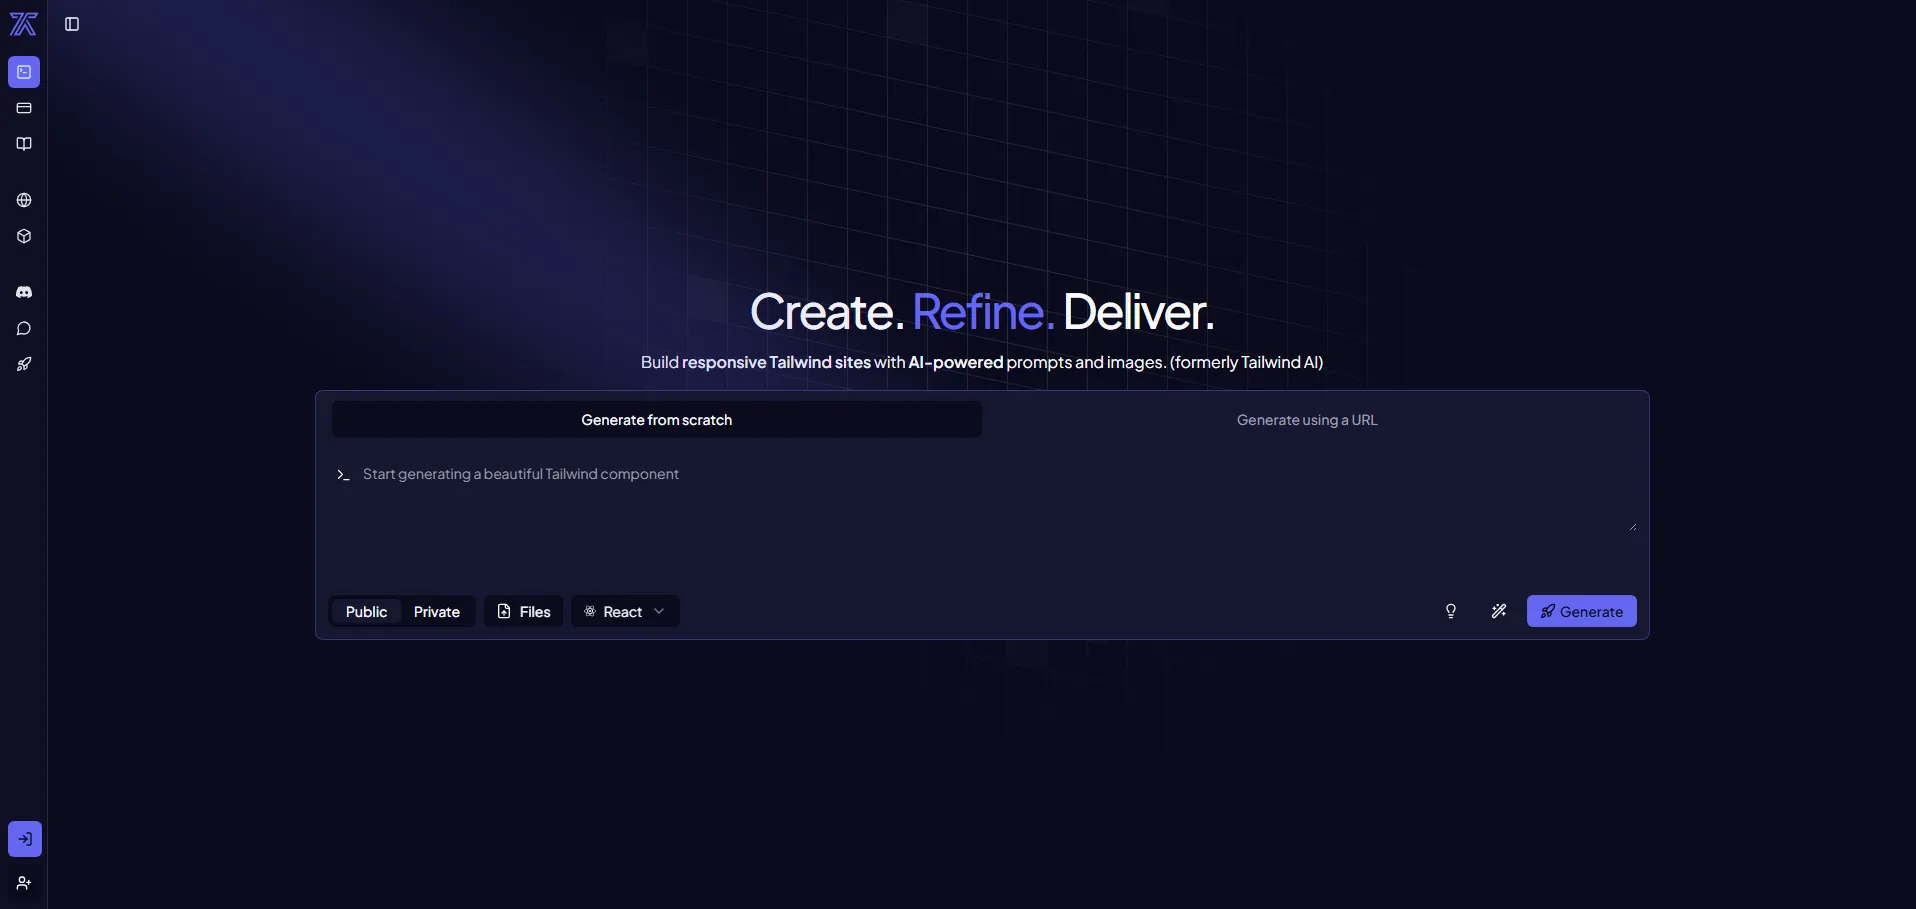This screenshot has width=1916, height=909.
Task: Switch to Generate from scratch tab
Action: (656, 420)
